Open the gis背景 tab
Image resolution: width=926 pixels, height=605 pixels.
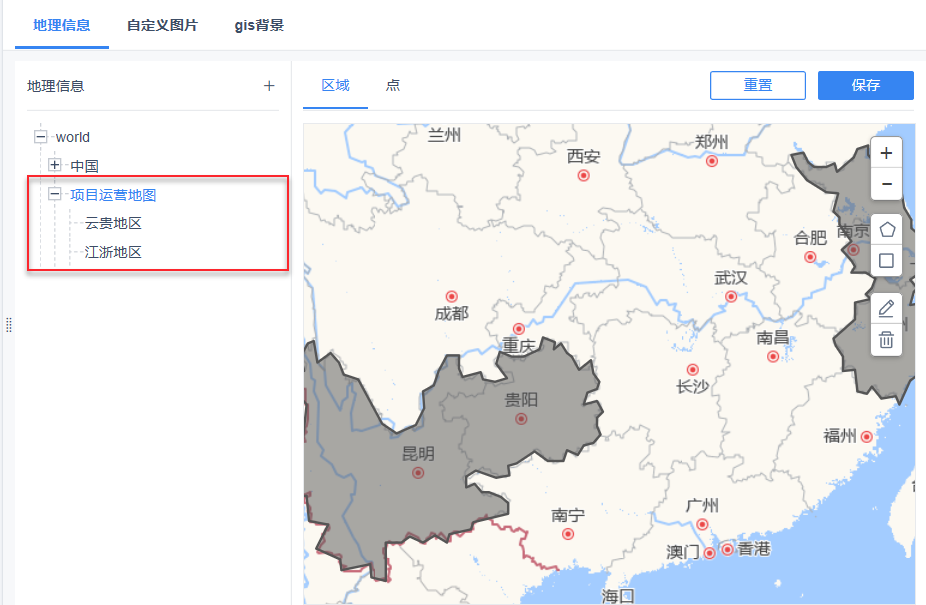coord(259,26)
